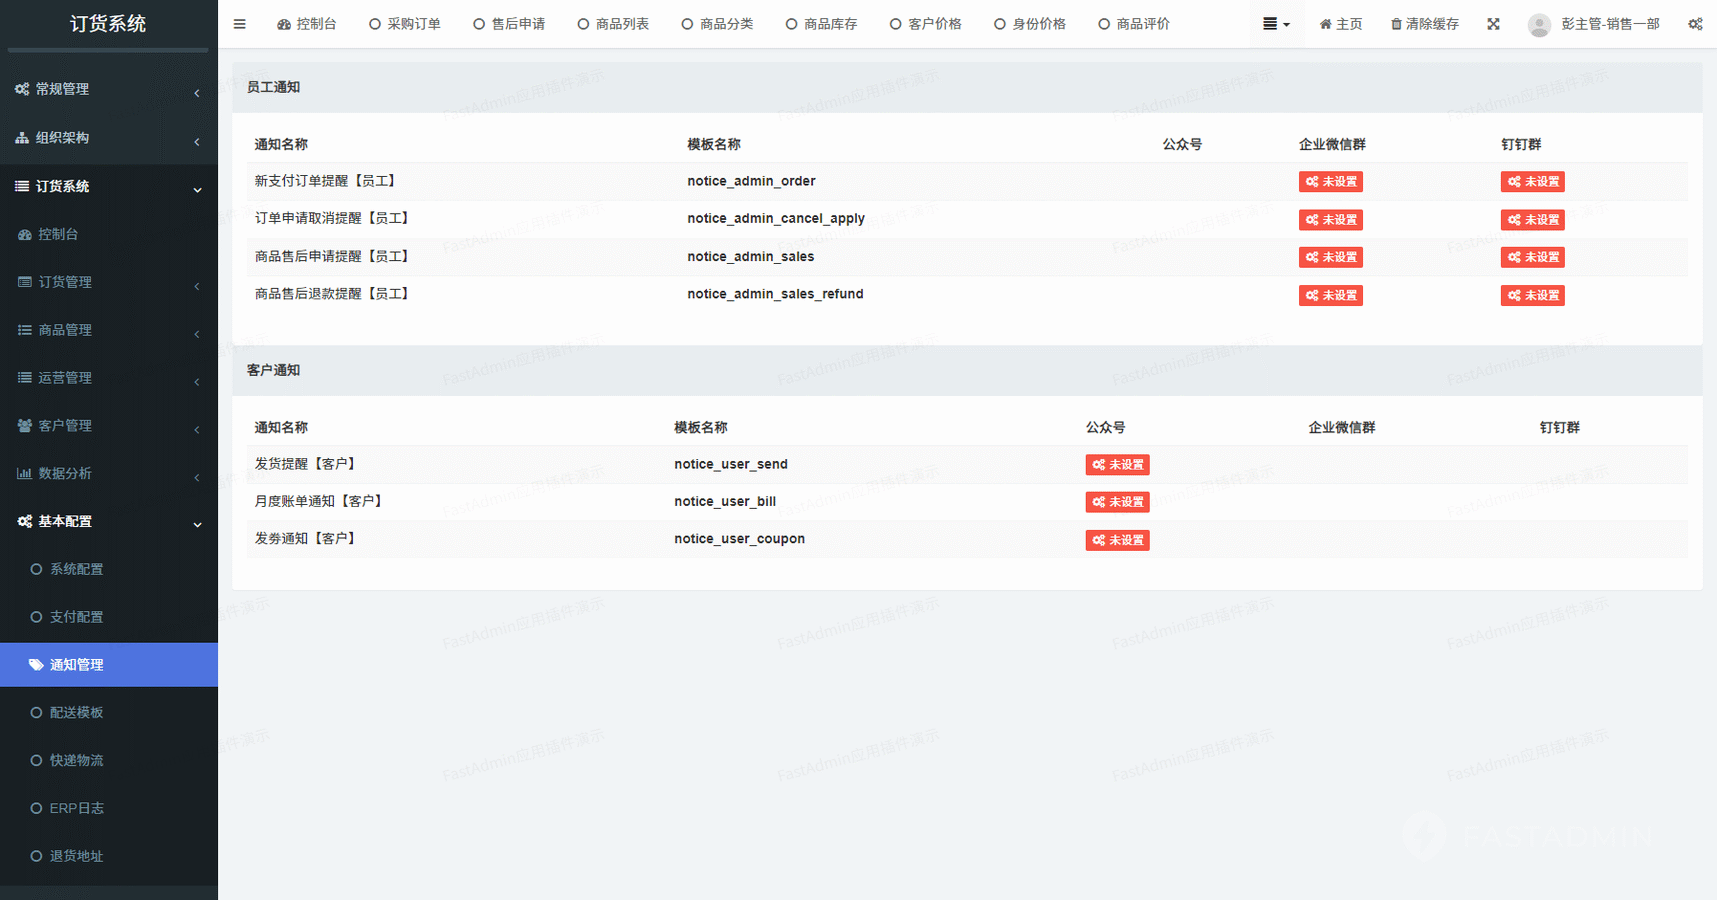
Task: Select 配送模板 in sidebar
Action: pyautogui.click(x=76, y=712)
